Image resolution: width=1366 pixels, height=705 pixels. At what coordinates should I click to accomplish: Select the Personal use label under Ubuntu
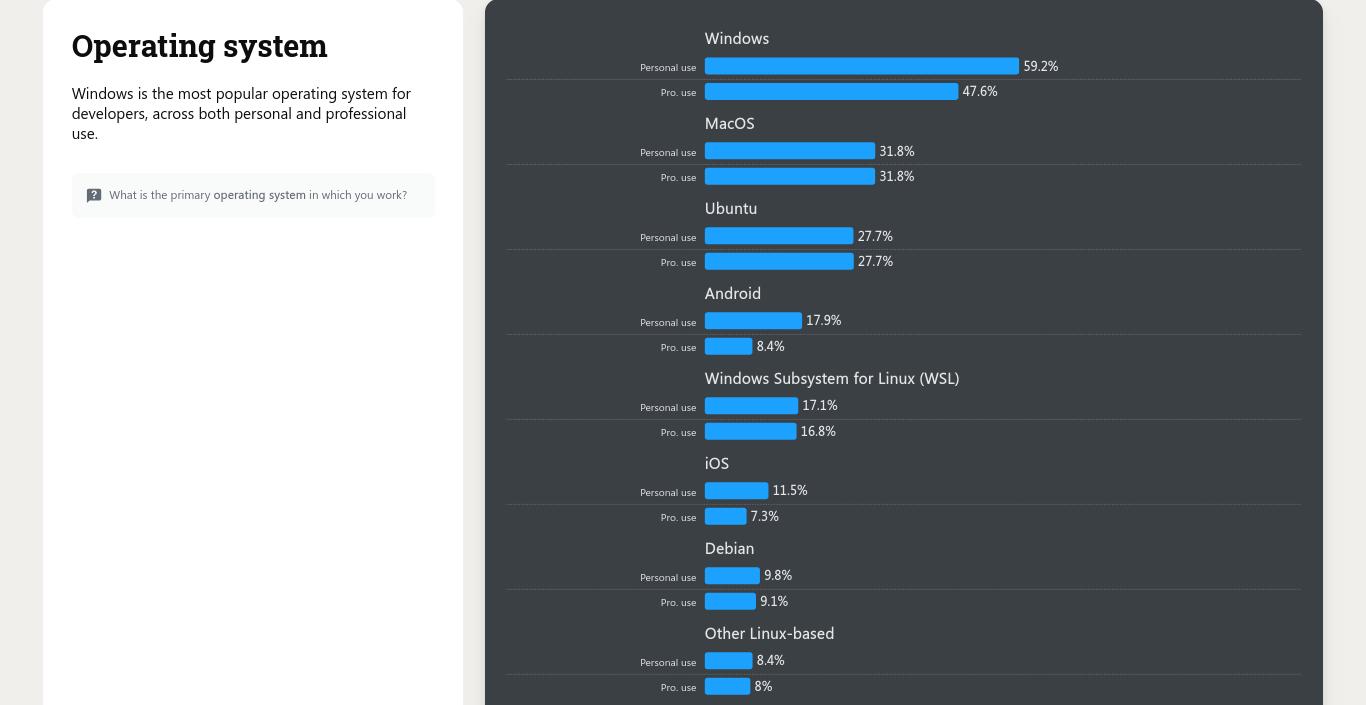click(667, 237)
